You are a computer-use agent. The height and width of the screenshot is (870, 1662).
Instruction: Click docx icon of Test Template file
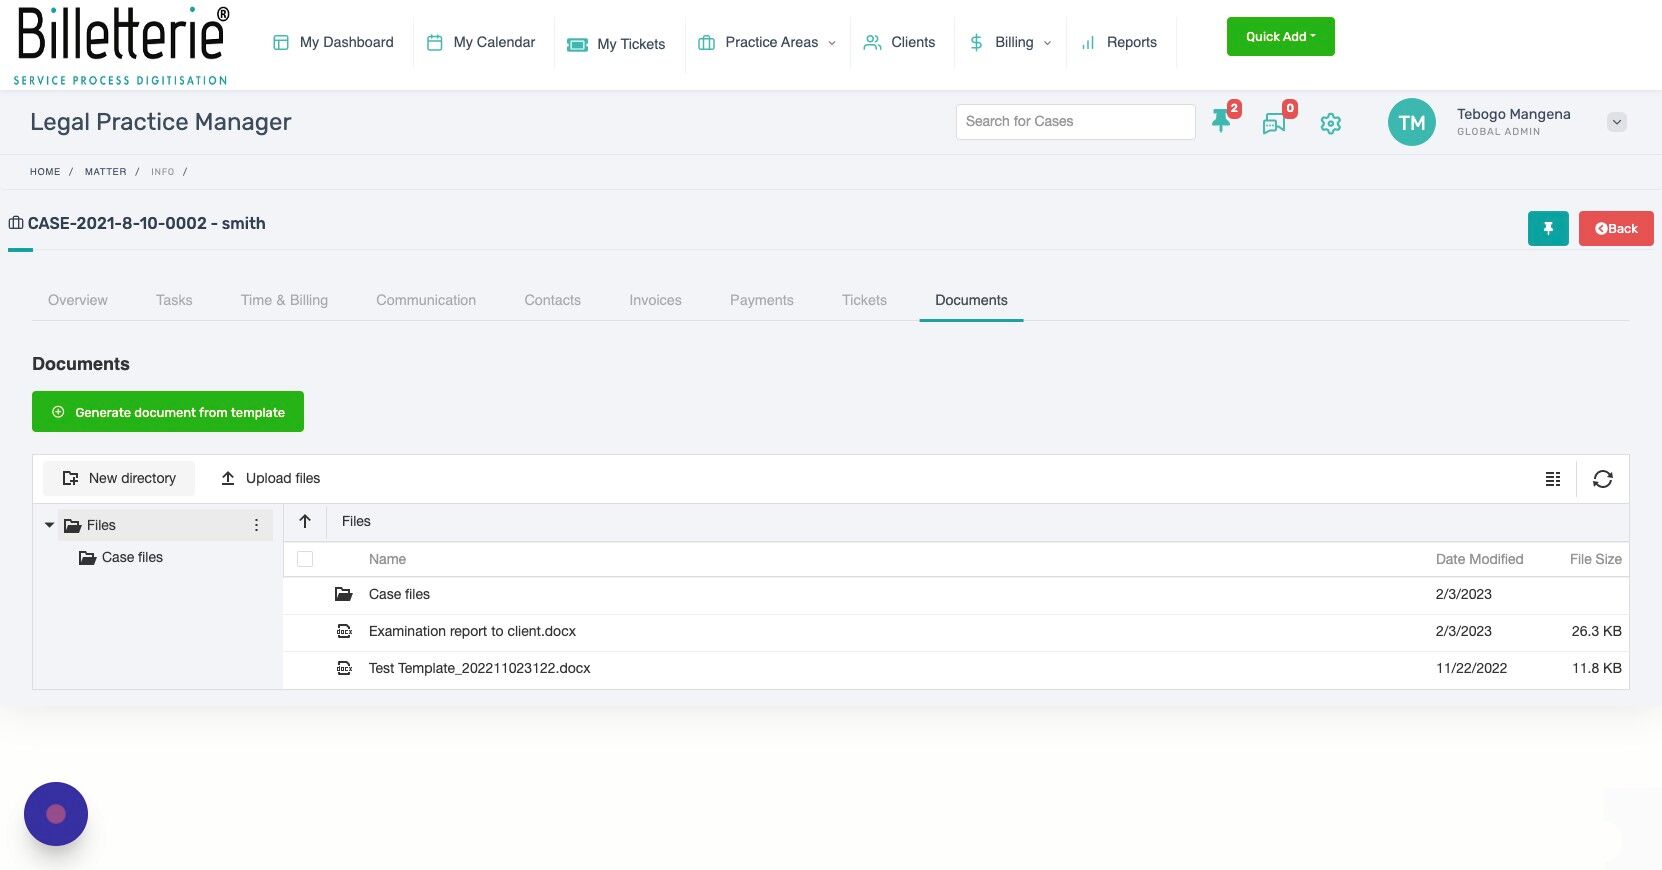(x=344, y=668)
